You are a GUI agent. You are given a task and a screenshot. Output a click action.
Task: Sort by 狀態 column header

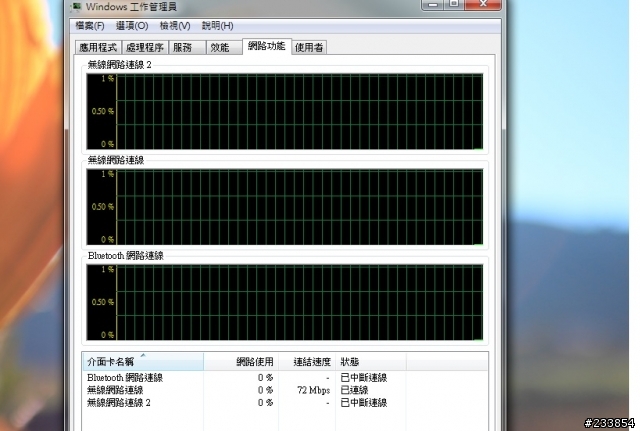(371, 362)
